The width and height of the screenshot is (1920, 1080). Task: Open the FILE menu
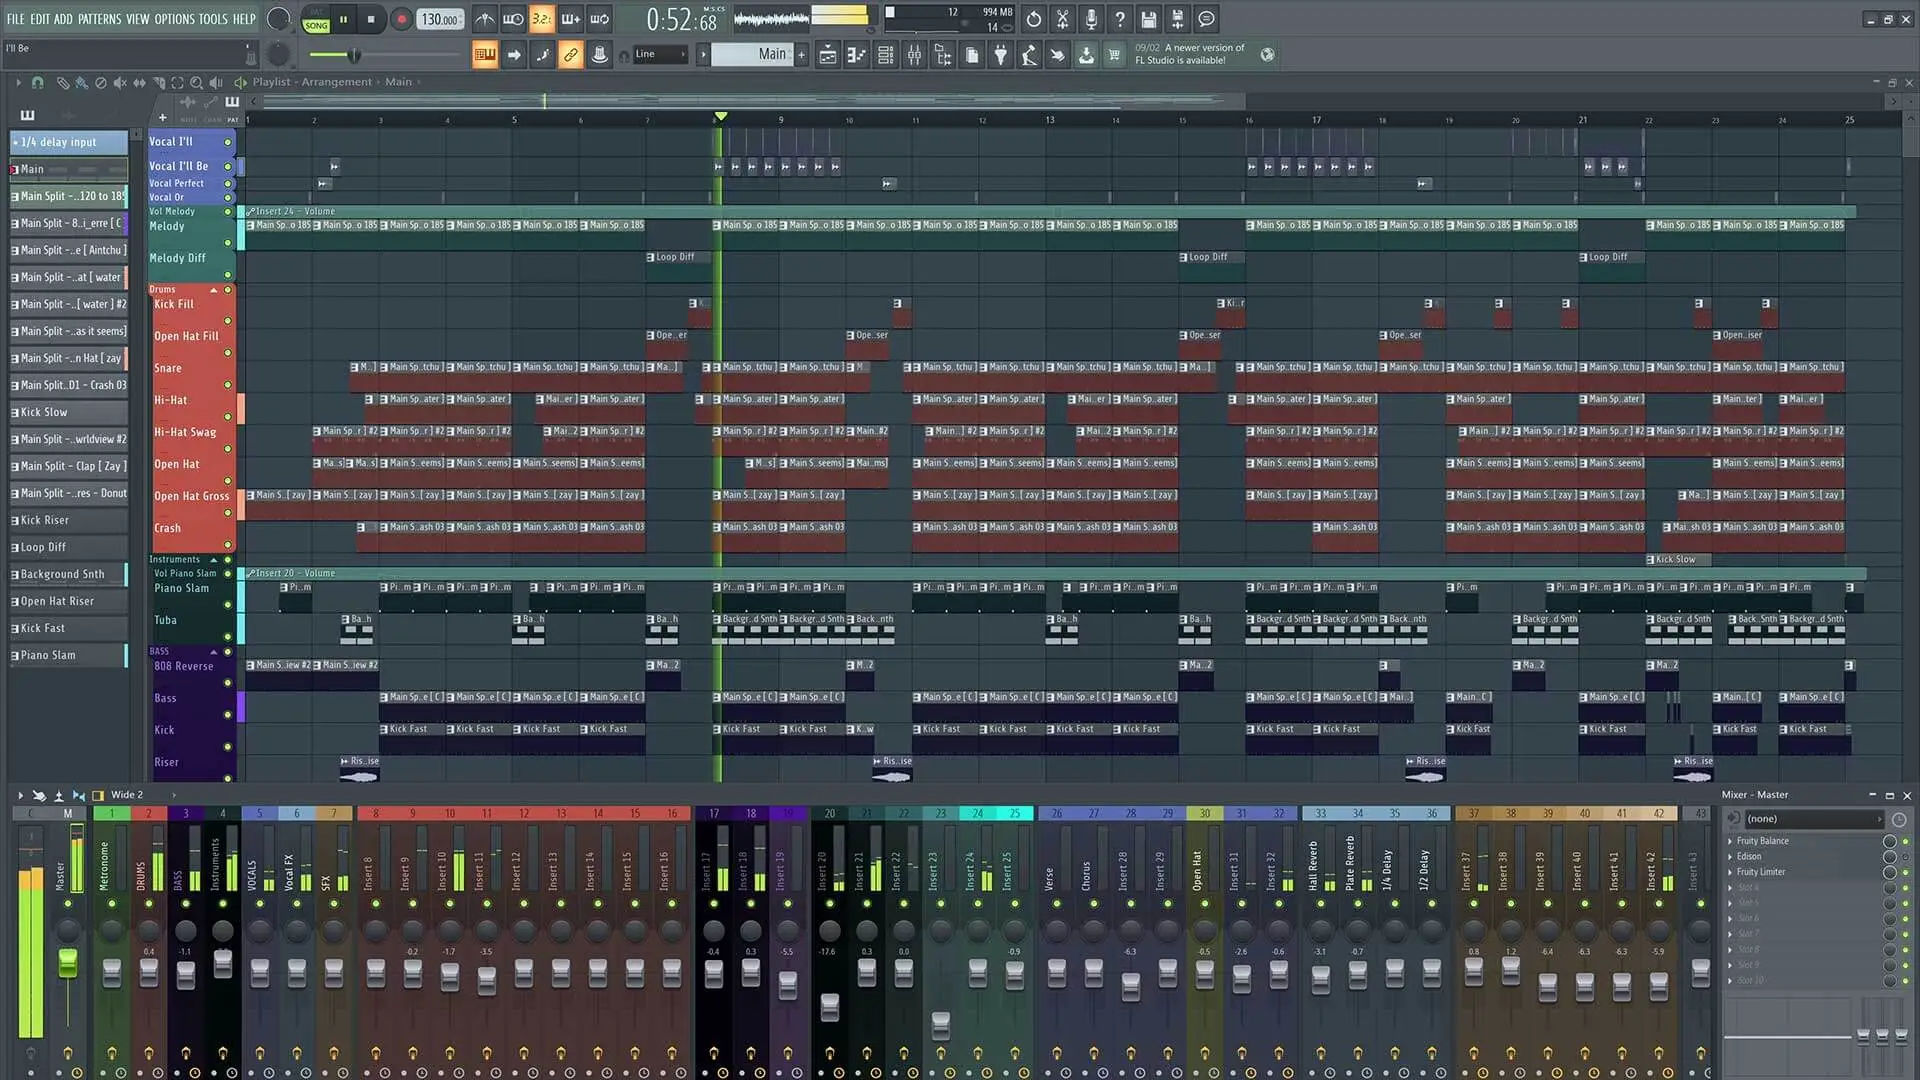tap(15, 19)
